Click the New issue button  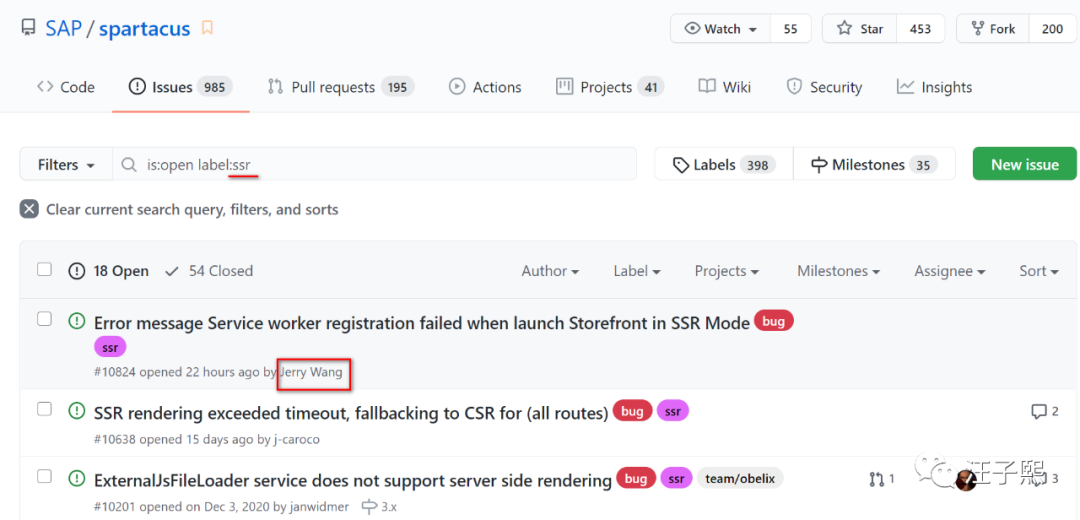[1024, 165]
